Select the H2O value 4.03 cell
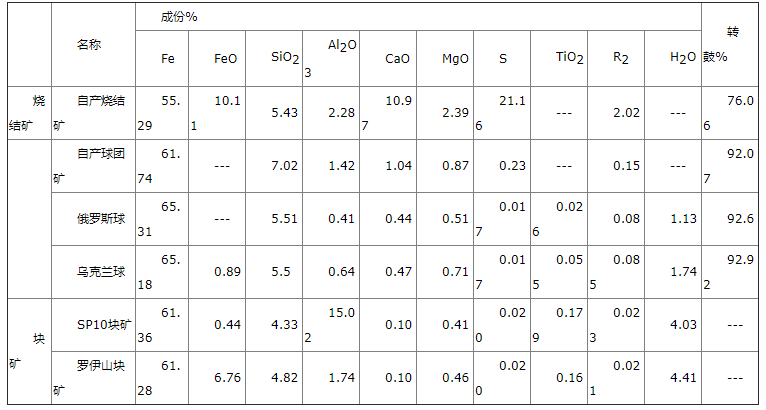 point(683,324)
